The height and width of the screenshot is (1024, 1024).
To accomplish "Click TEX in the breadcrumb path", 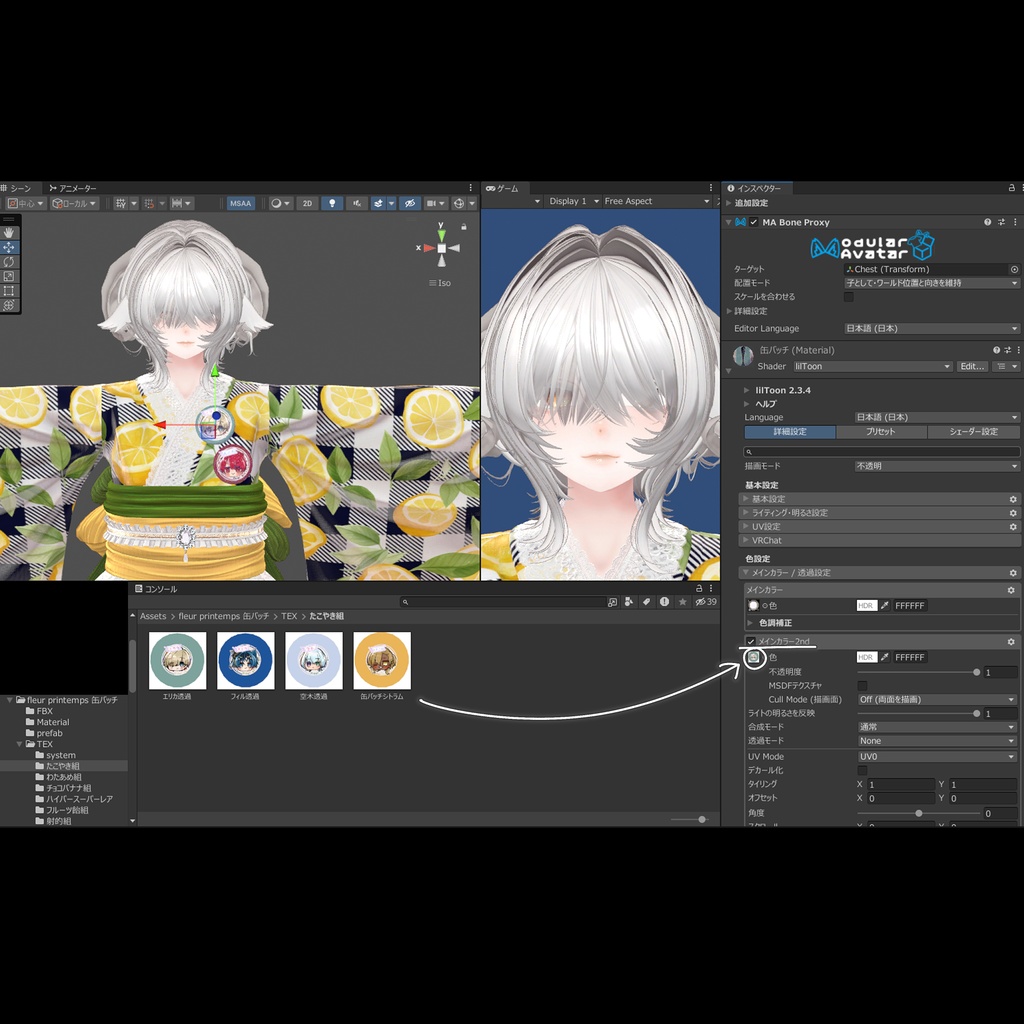I will point(289,616).
